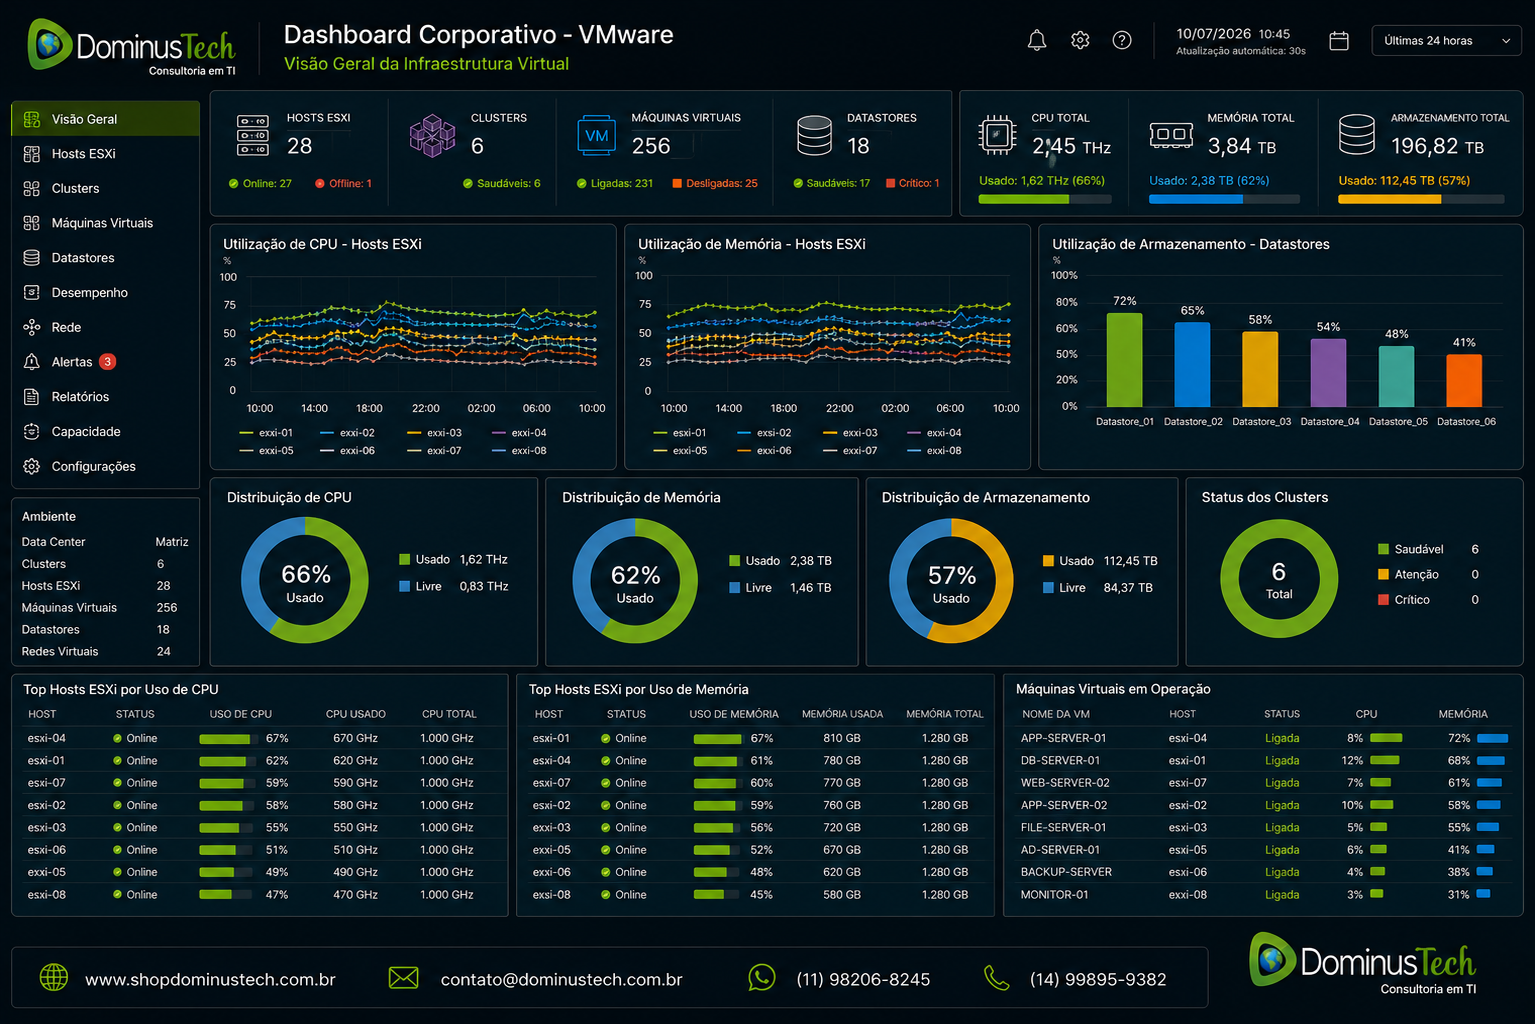Open the calendar date picker icon
The width and height of the screenshot is (1535, 1024).
1339,41
